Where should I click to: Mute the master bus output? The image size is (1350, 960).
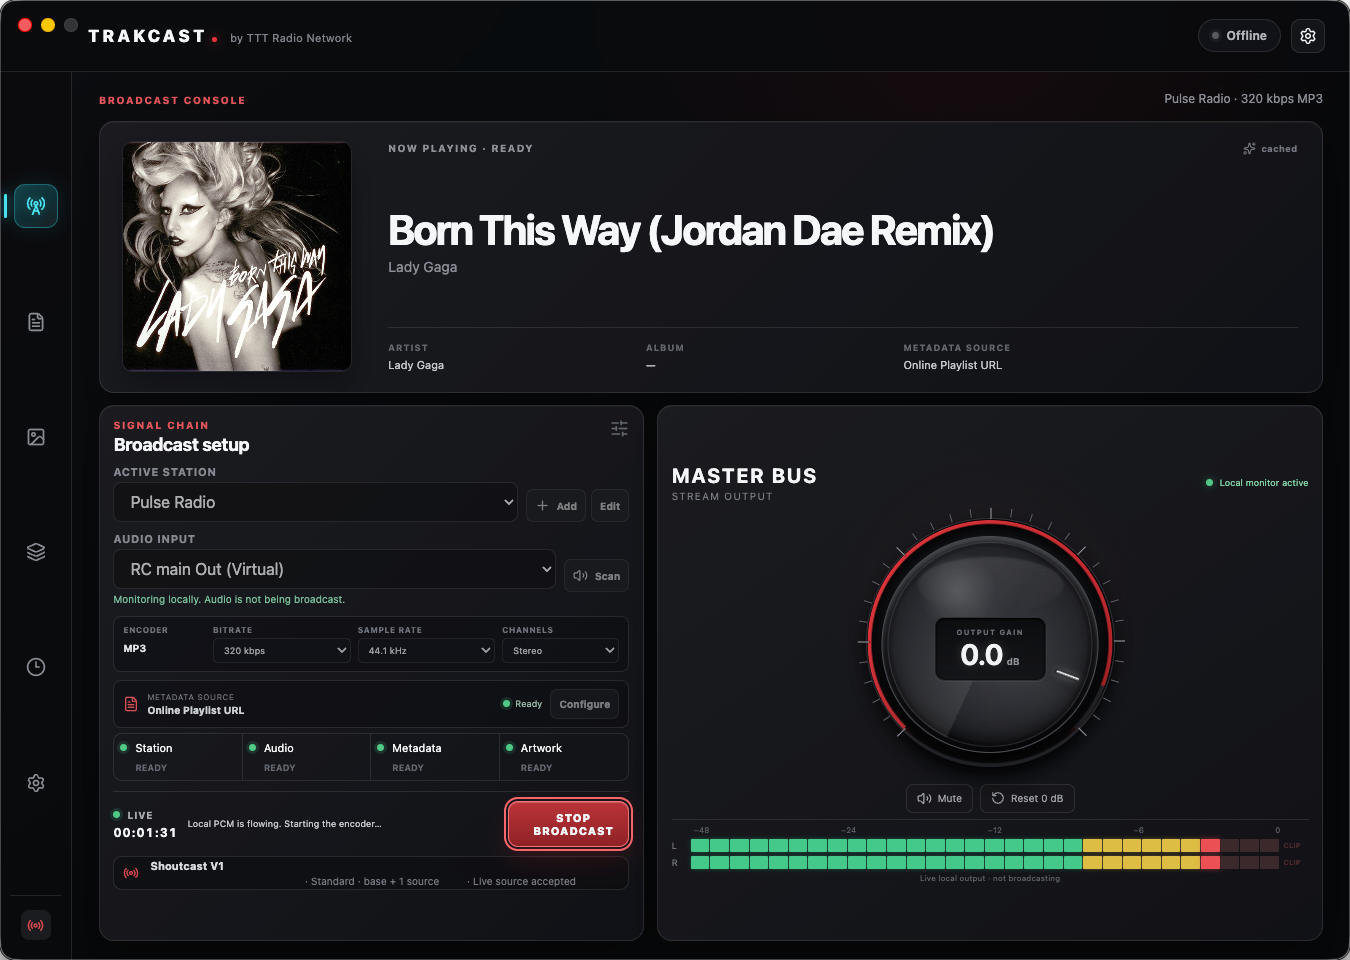(x=939, y=798)
